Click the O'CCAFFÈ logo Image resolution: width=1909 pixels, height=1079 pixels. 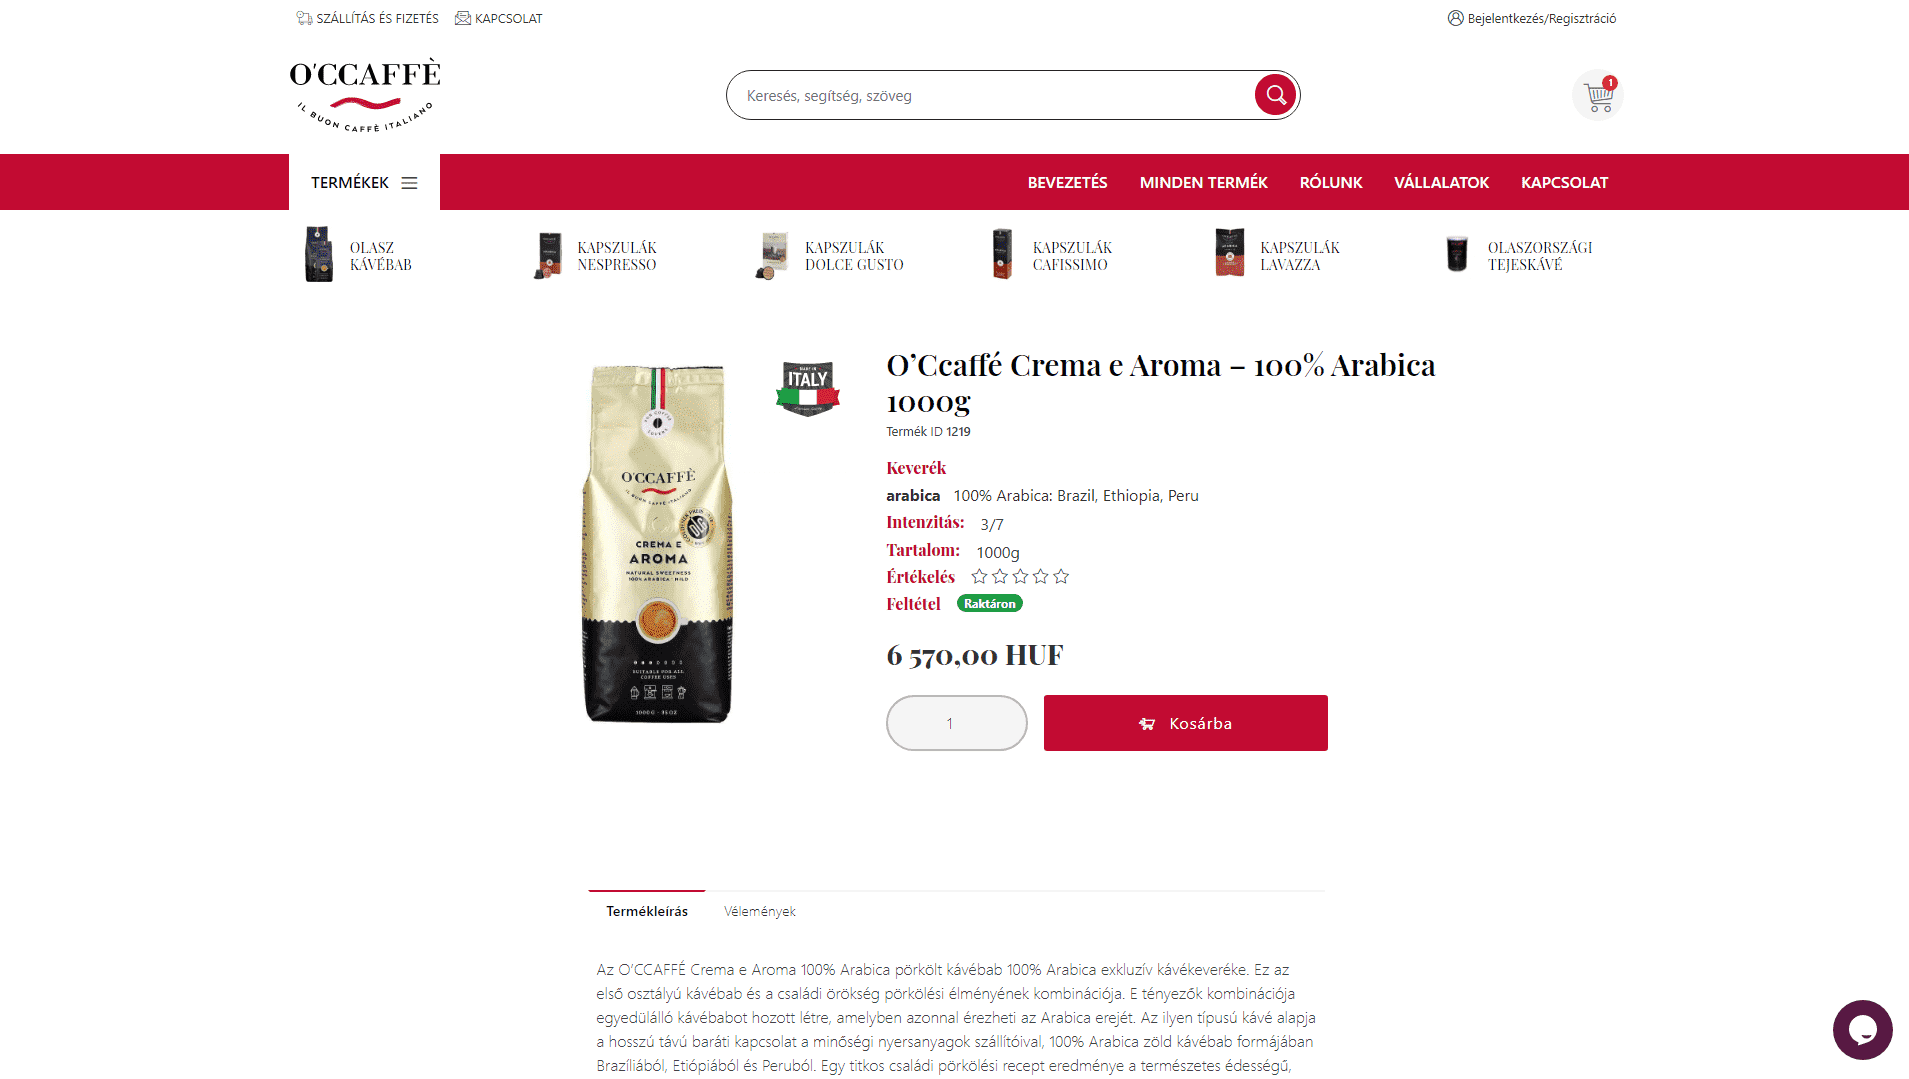(x=365, y=95)
